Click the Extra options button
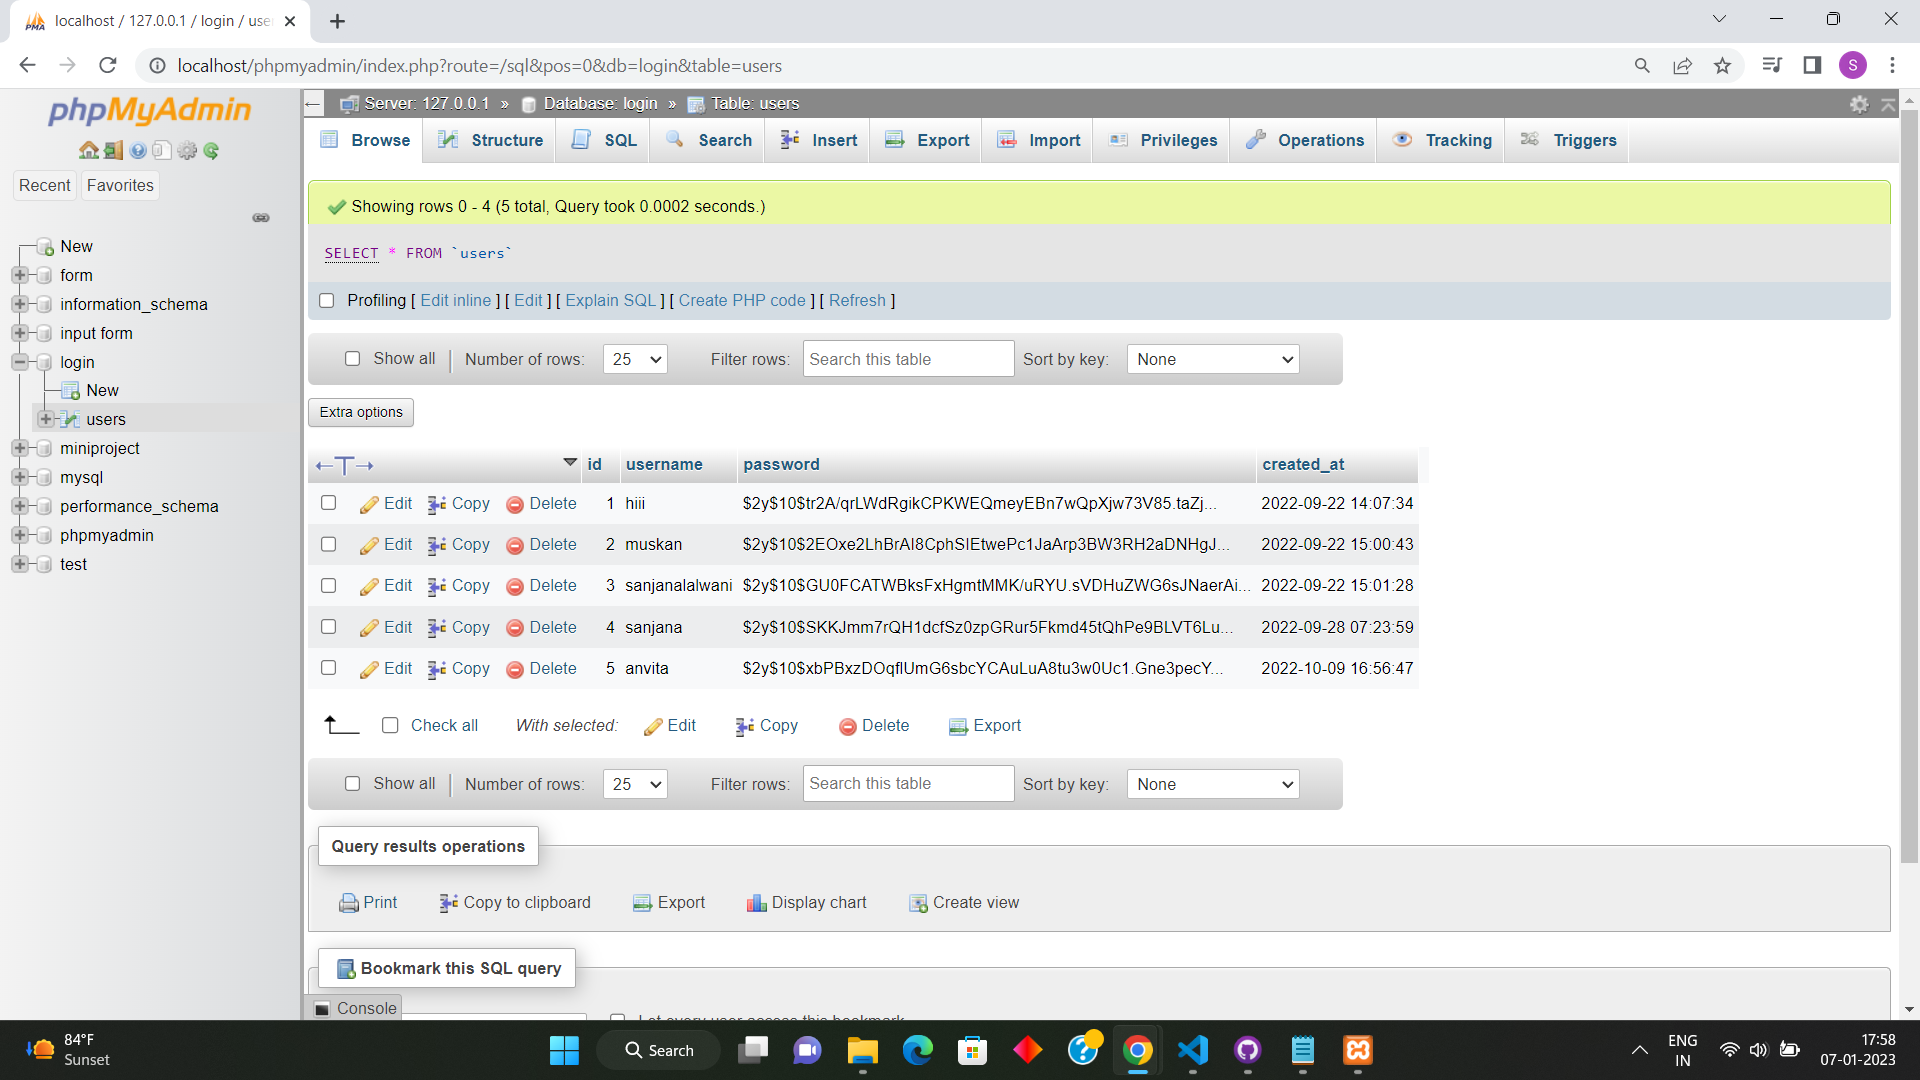1920x1080 pixels. (x=361, y=413)
